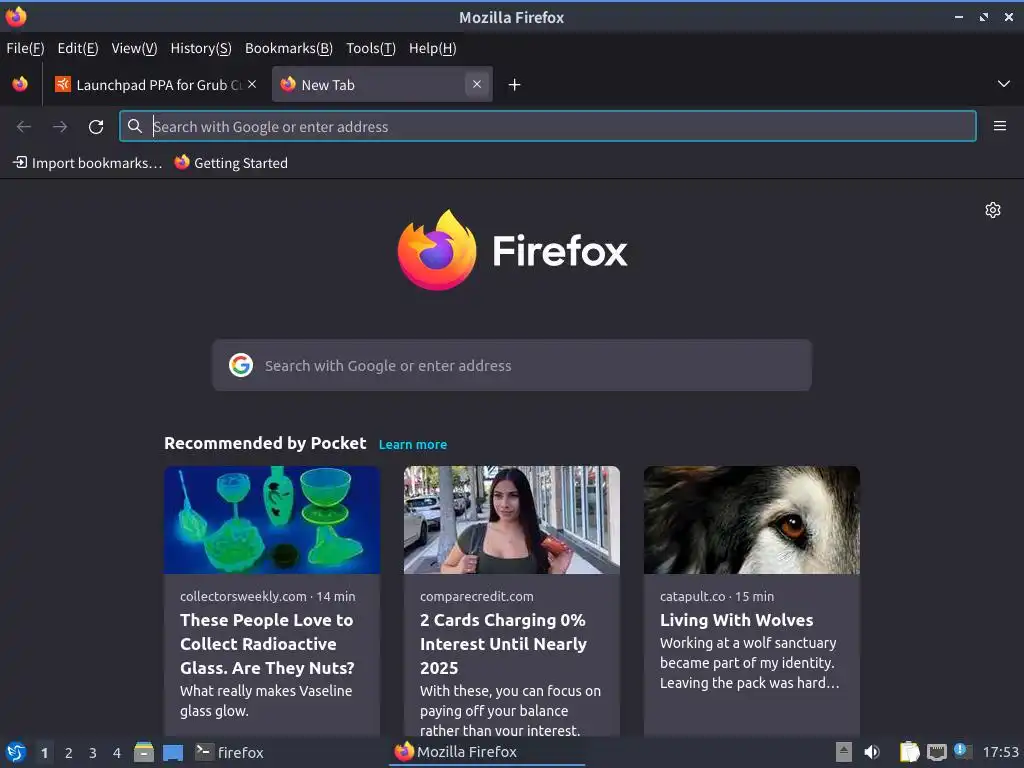This screenshot has height=768, width=1024.
Task: Open the system start menu icon
Action: pos(16,752)
